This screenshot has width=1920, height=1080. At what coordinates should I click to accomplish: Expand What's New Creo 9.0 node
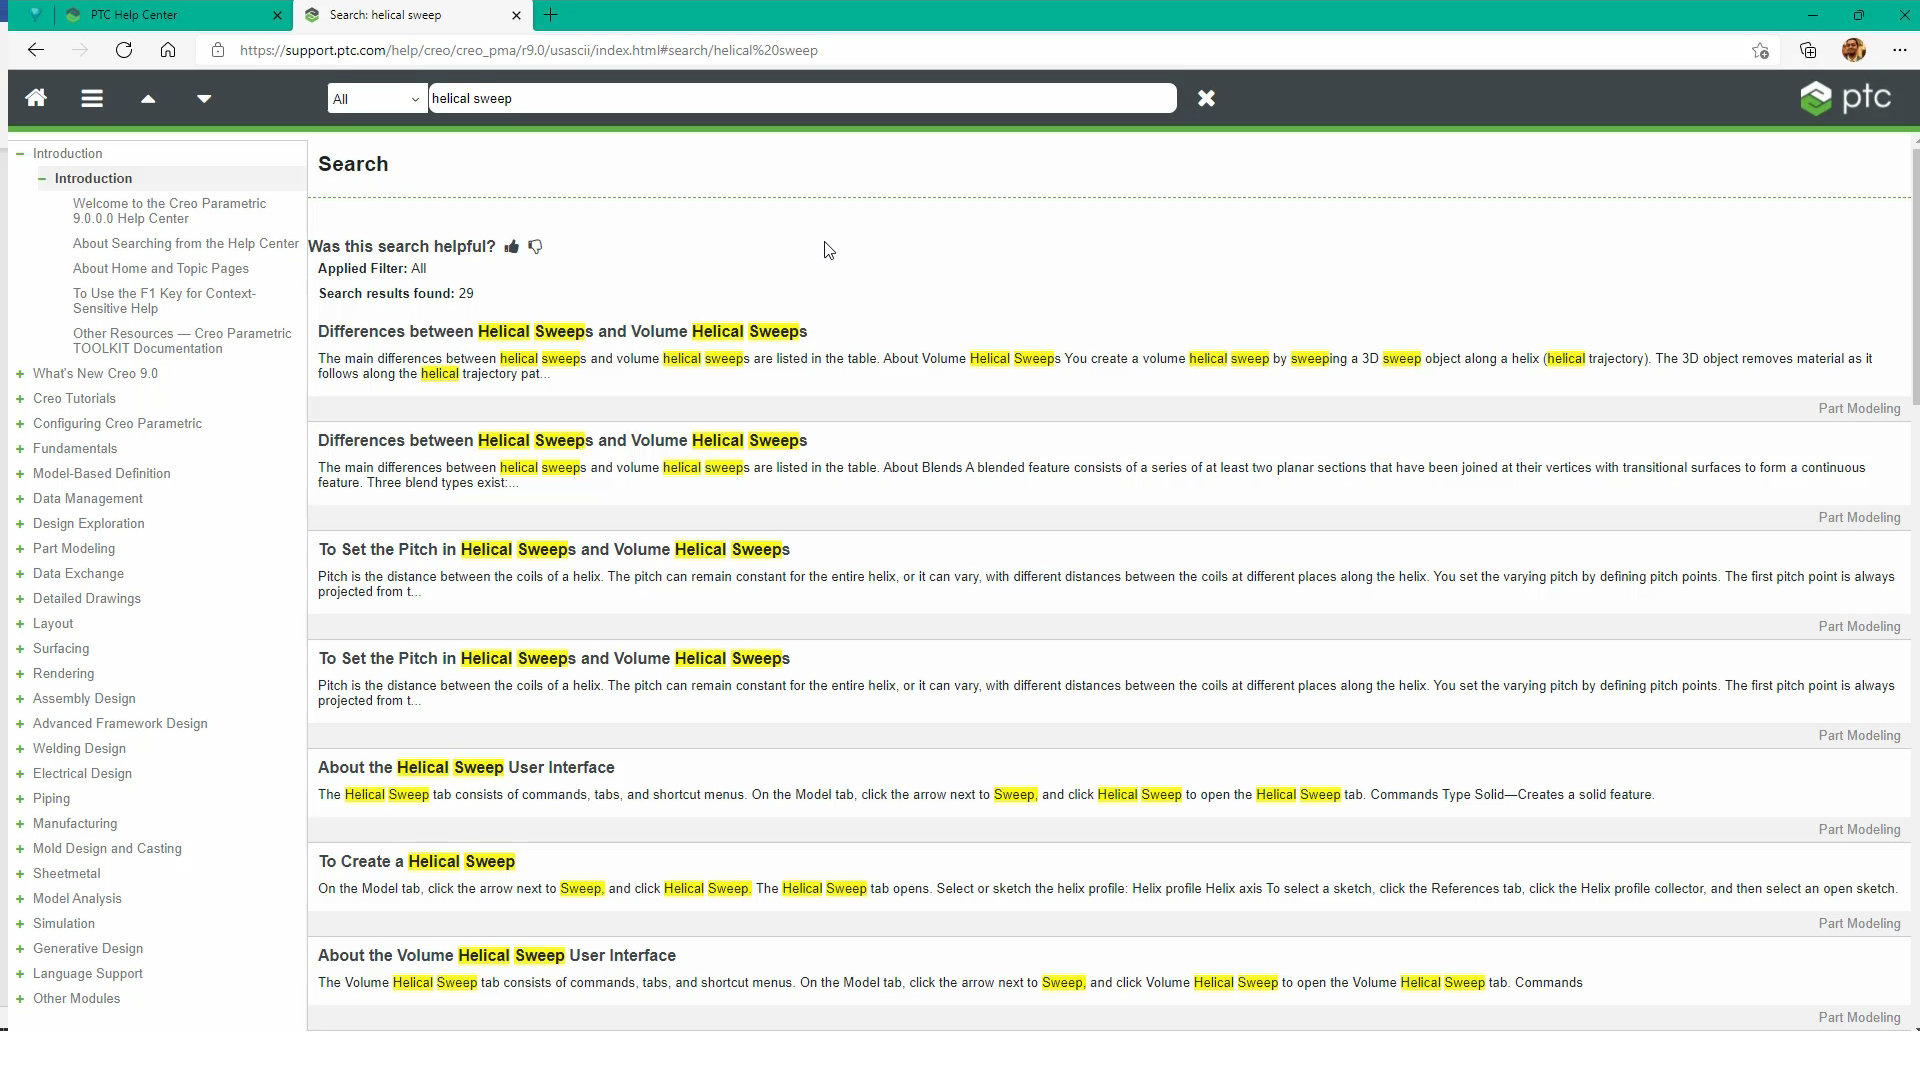[20, 373]
